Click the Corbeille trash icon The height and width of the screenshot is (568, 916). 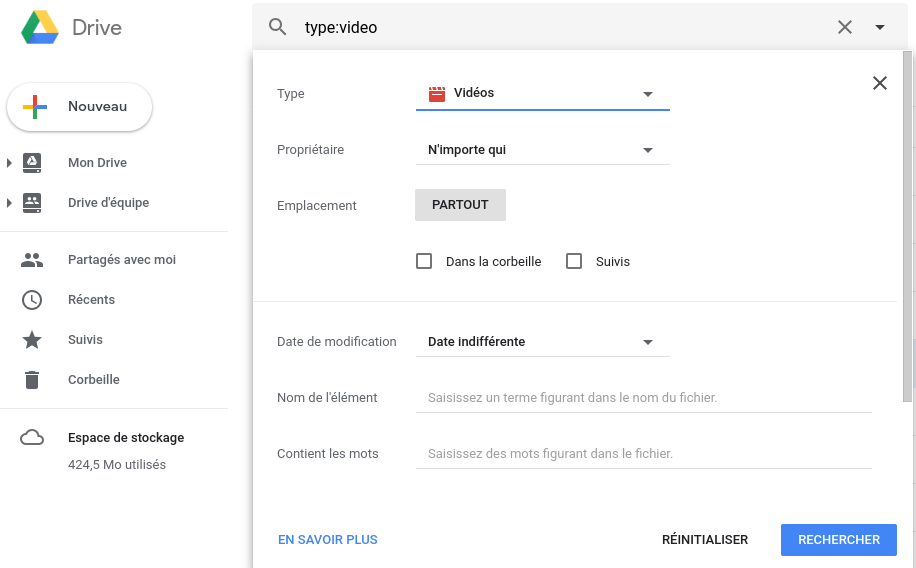pyautogui.click(x=32, y=380)
